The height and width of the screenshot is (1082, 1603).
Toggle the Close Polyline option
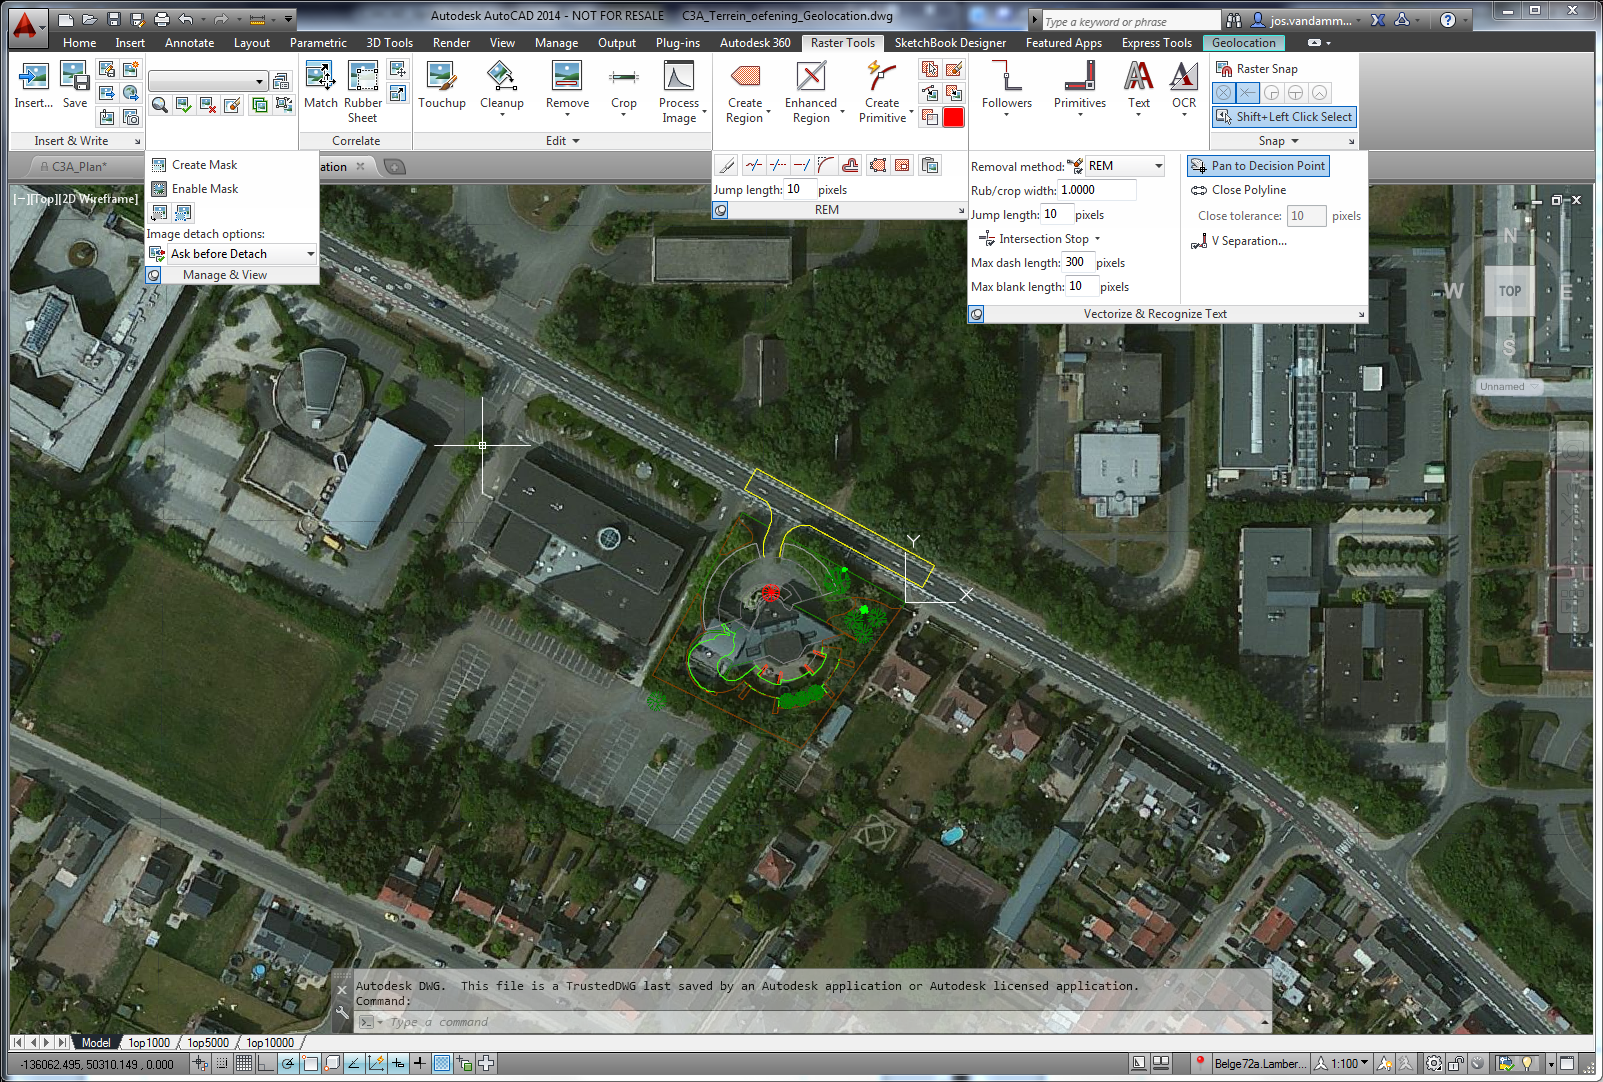coord(1238,190)
